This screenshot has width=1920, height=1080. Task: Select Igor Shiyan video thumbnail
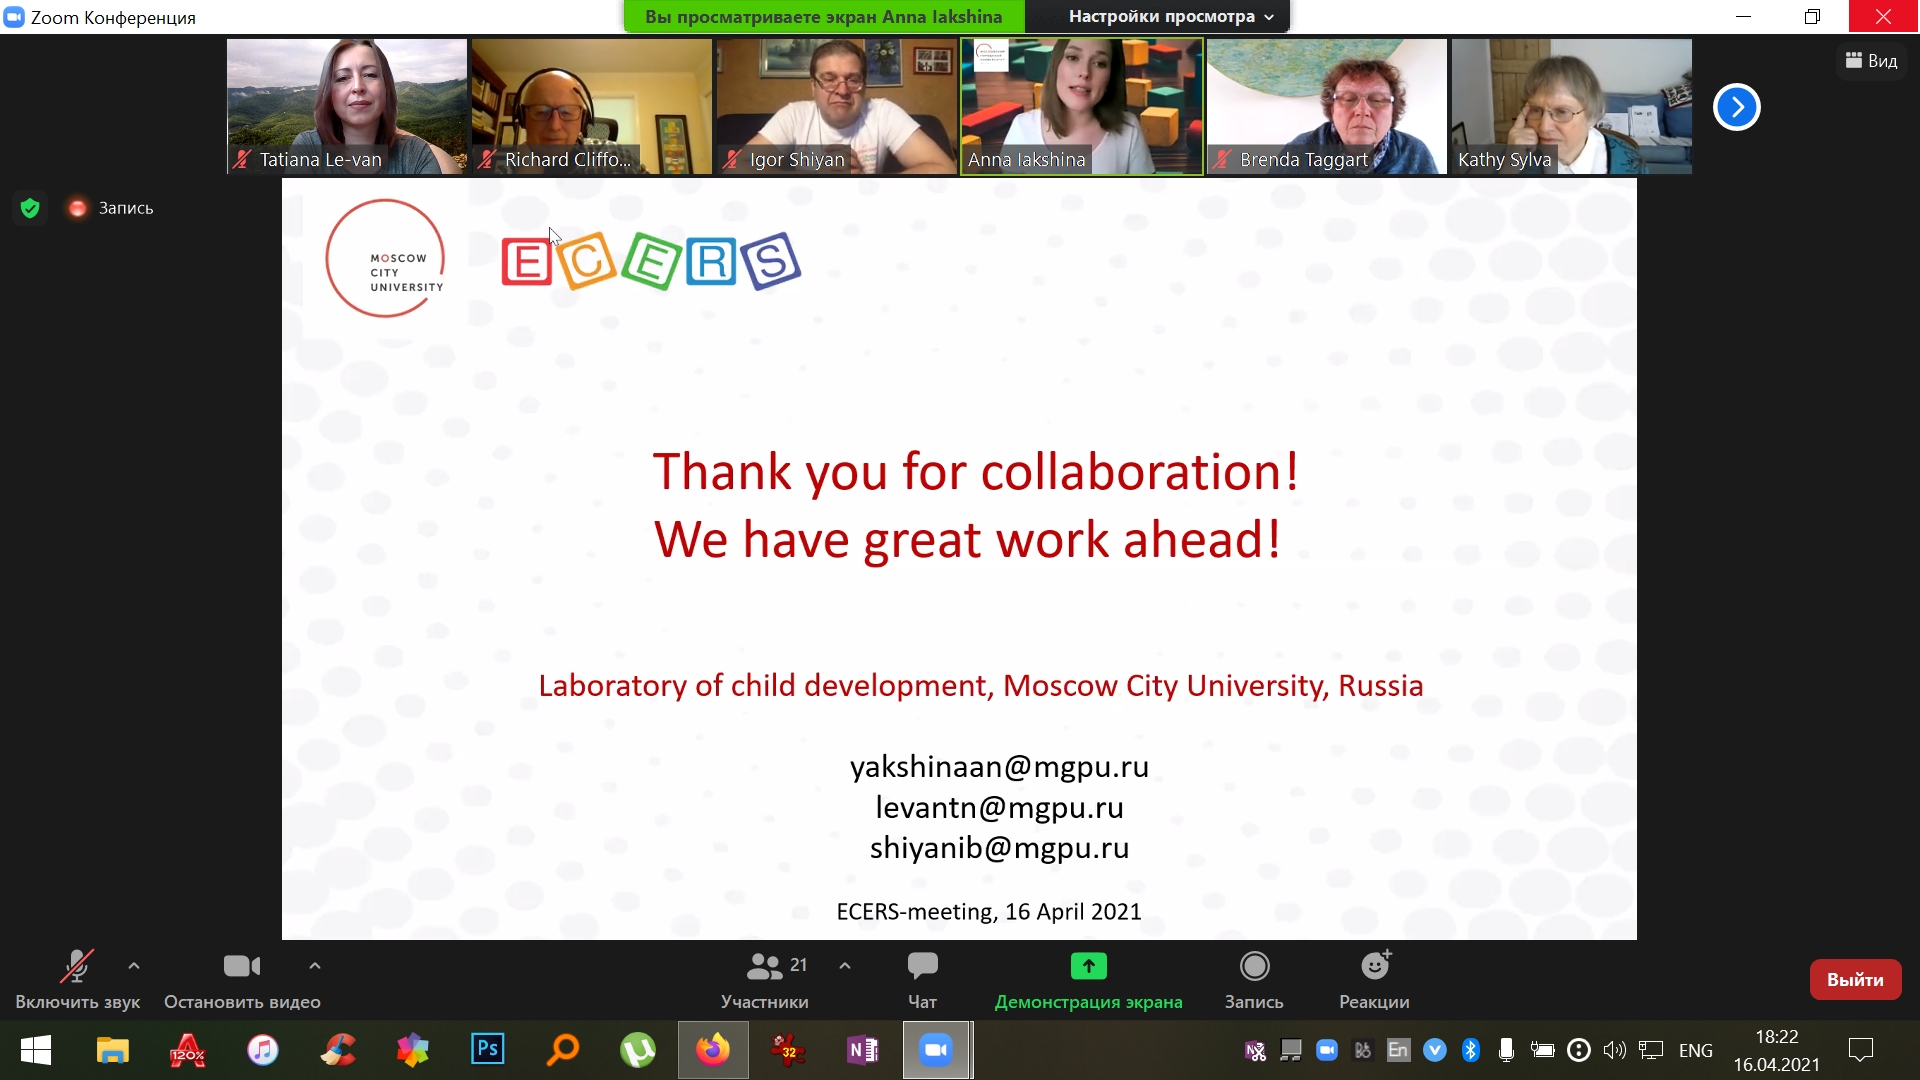[x=836, y=106]
